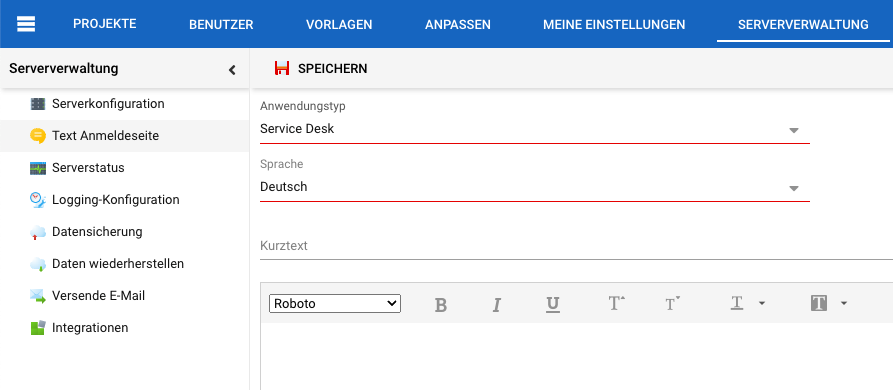Decrease font size with smaller T icon
The width and height of the screenshot is (893, 390).
[x=673, y=304]
